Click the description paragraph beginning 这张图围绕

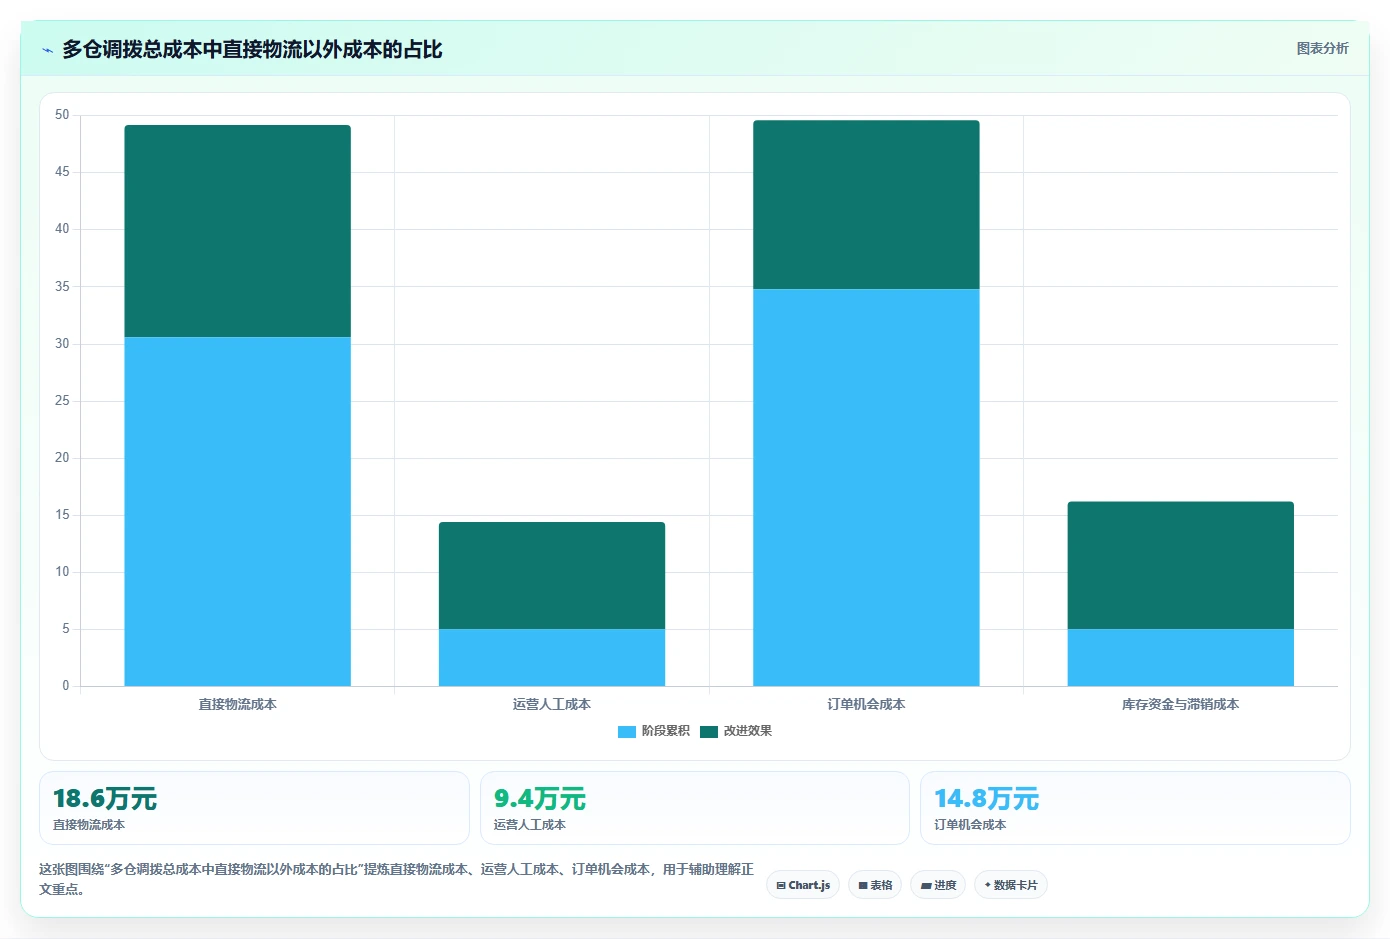pos(397,879)
